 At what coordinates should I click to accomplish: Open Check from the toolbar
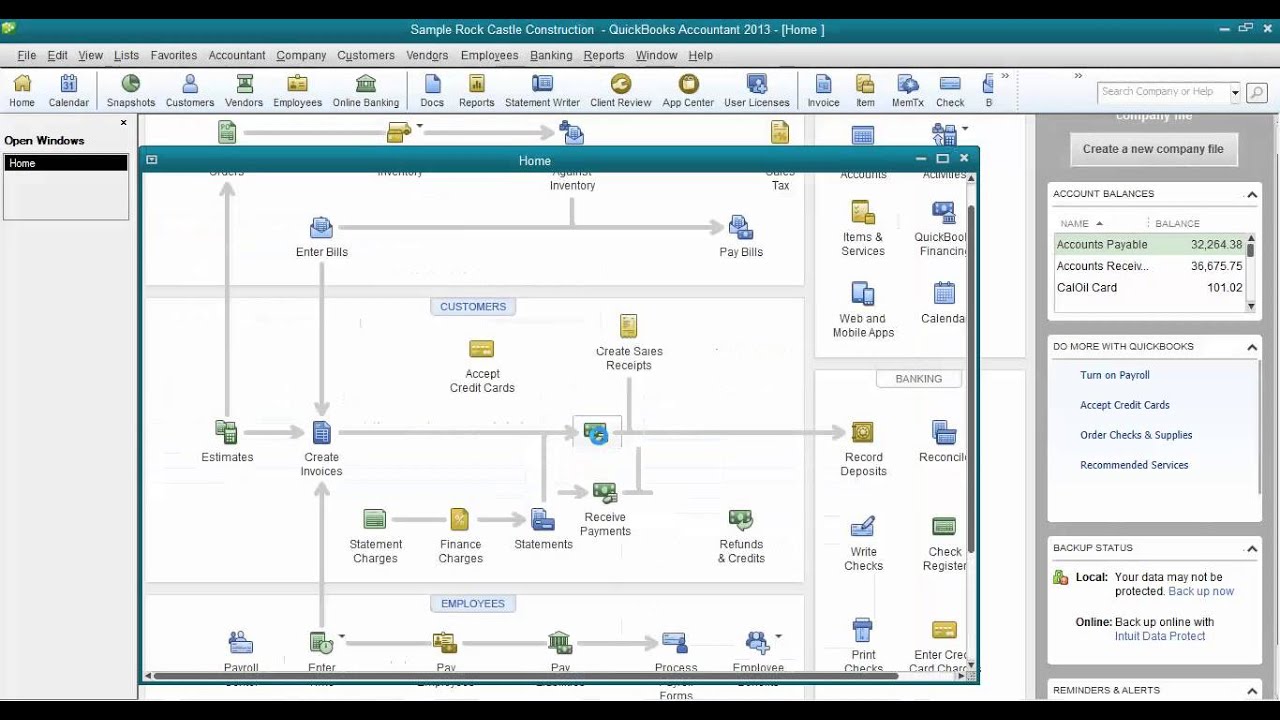(x=950, y=90)
